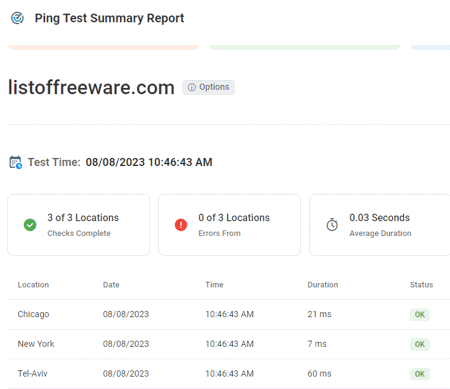The width and height of the screenshot is (450, 389).
Task: Click the Errors From label
Action: coord(219,233)
